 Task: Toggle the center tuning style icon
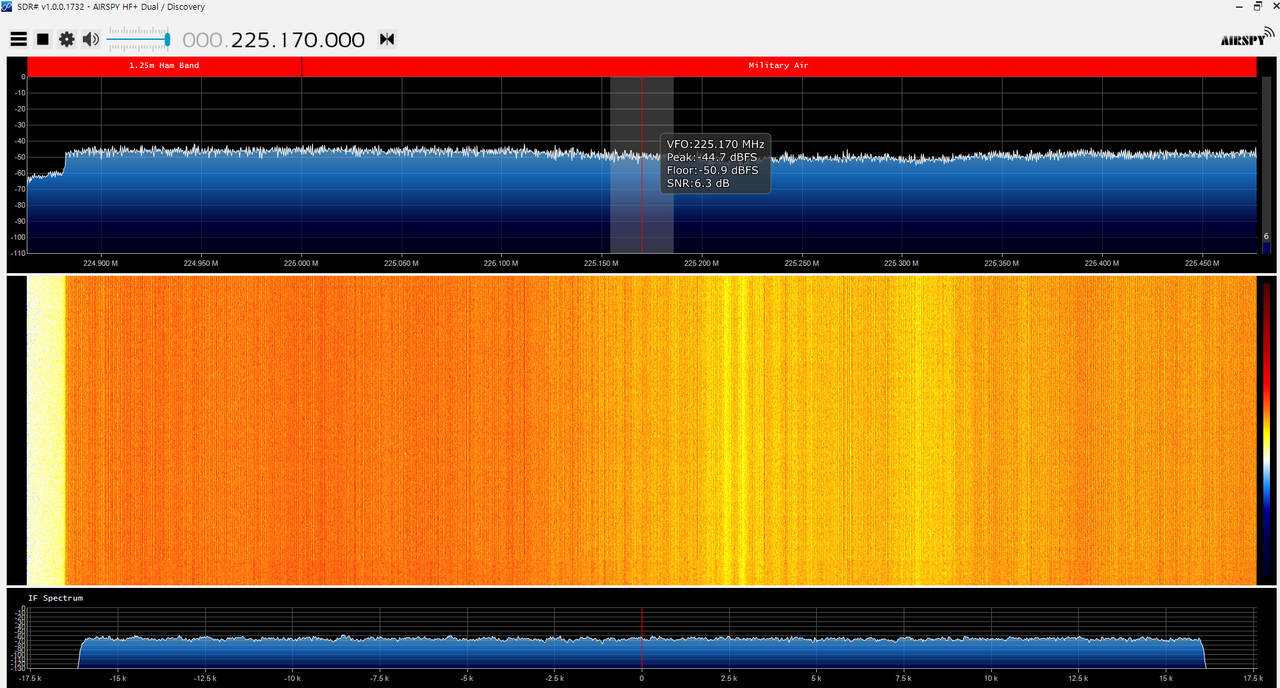[387, 40]
